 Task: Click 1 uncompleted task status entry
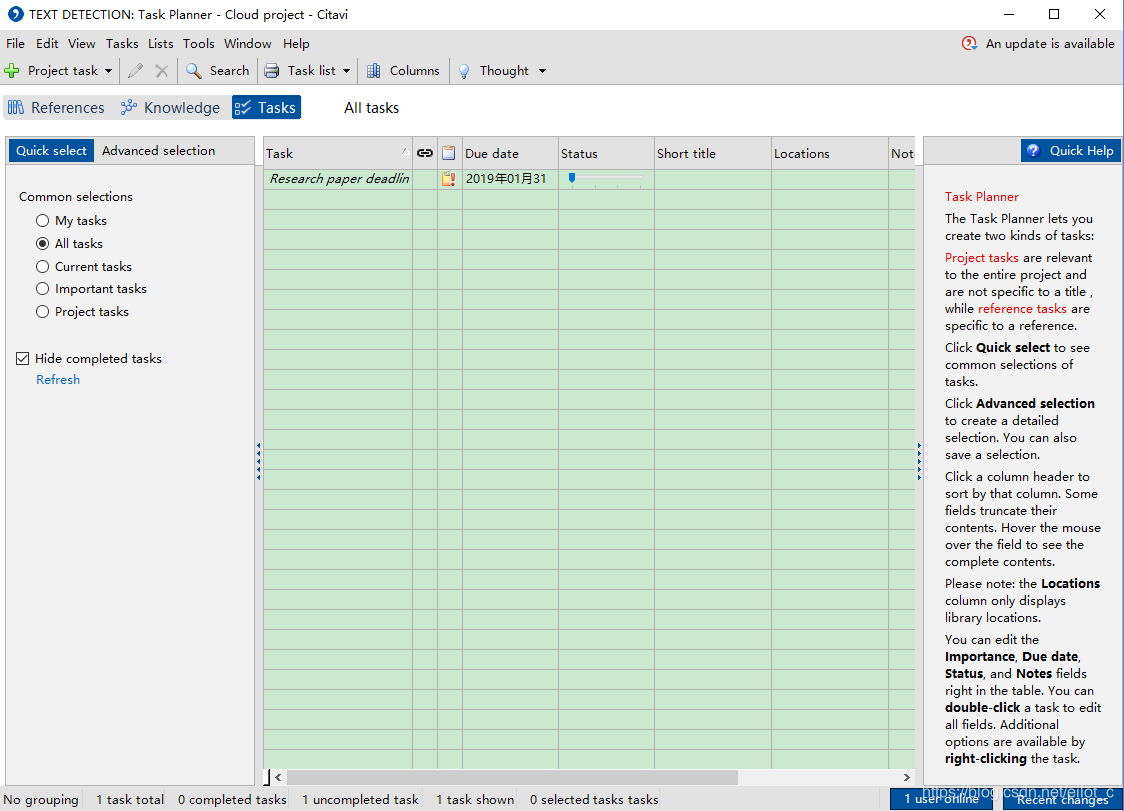[360, 800]
